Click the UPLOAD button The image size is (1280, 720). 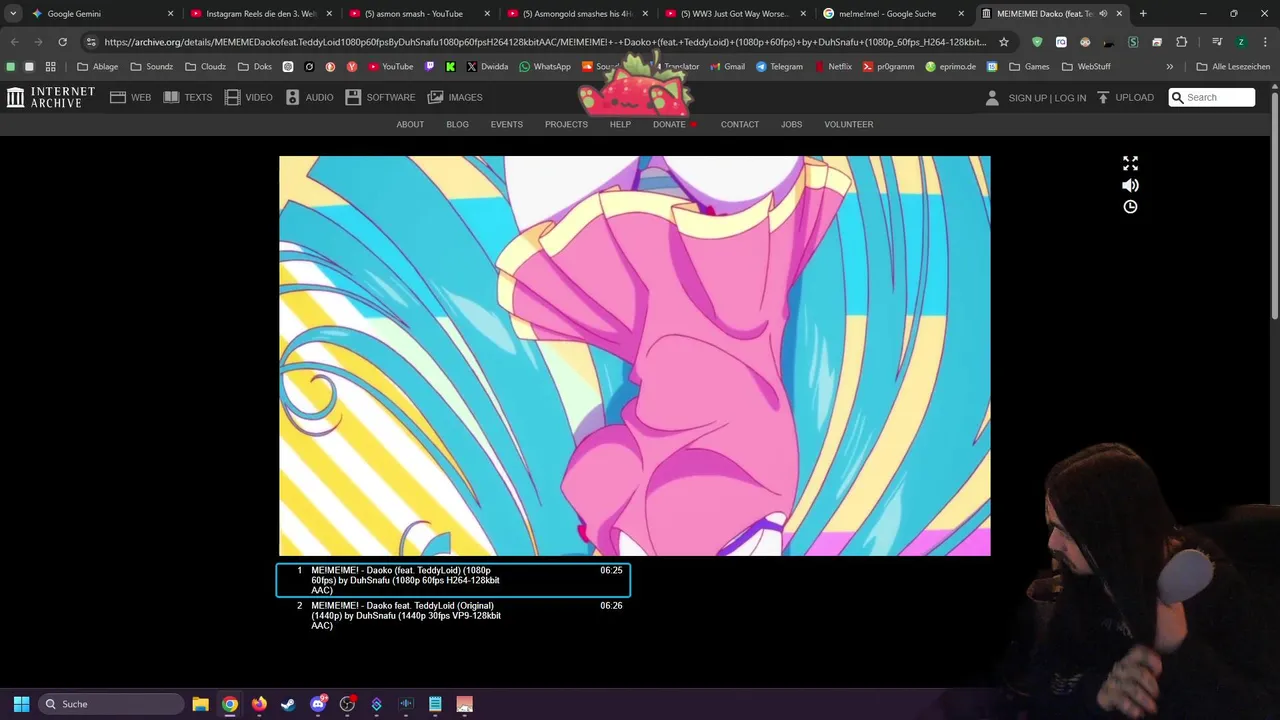coord(1125,97)
